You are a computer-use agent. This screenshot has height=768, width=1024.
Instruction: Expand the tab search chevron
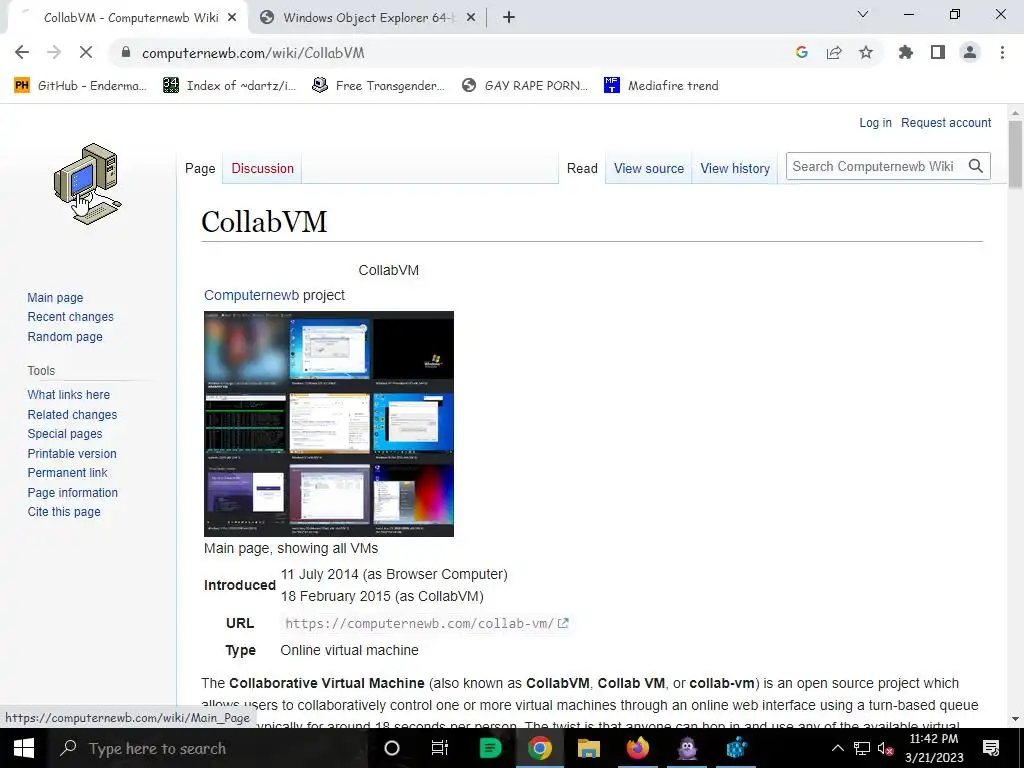[863, 14]
